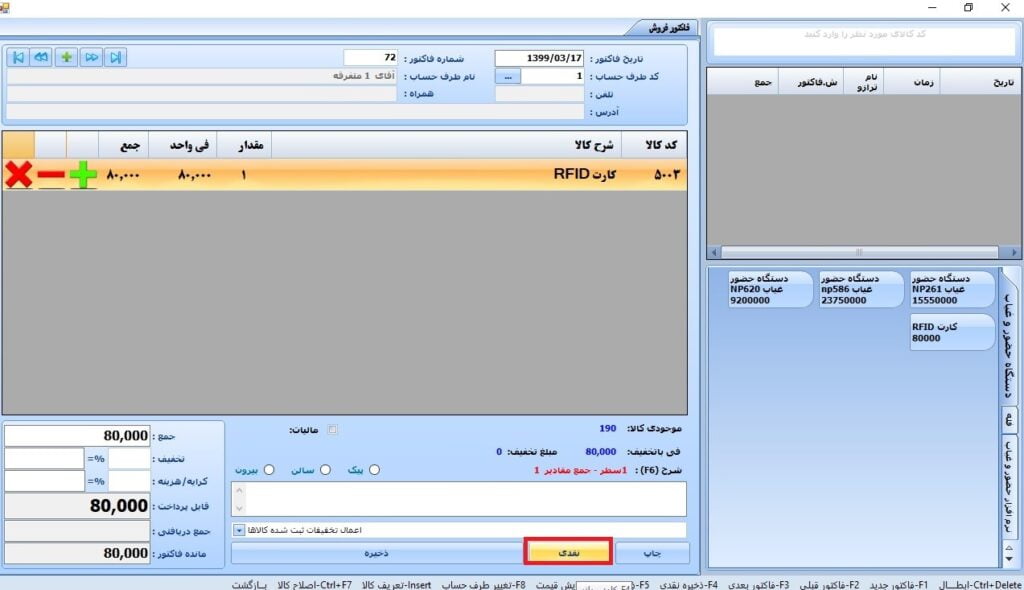Enable the مالیات (tax) checkbox
This screenshot has width=1024, height=590.
(332, 429)
